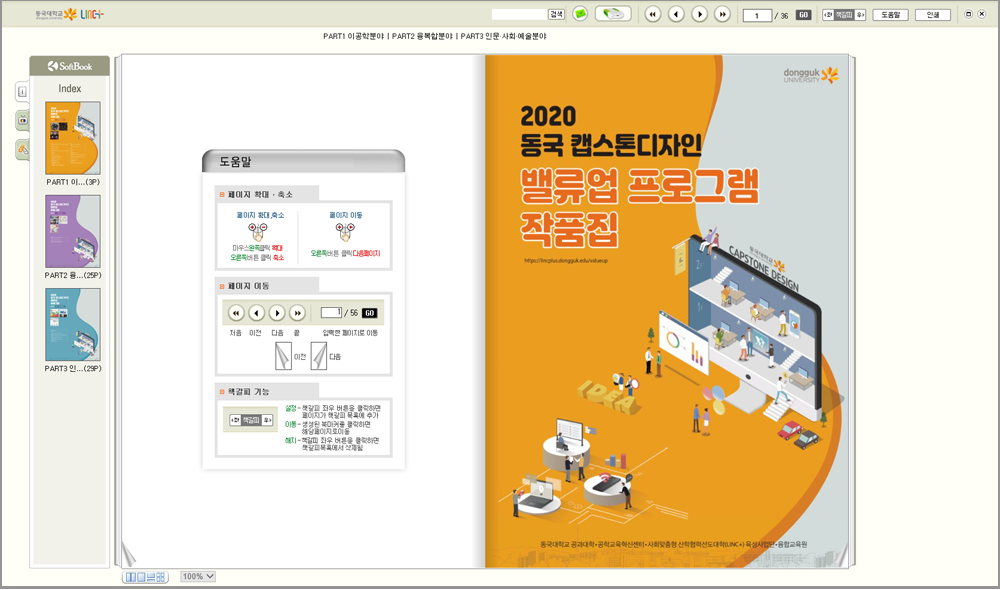
Task: Switch to horizontal split view layout
Action: tap(151, 577)
